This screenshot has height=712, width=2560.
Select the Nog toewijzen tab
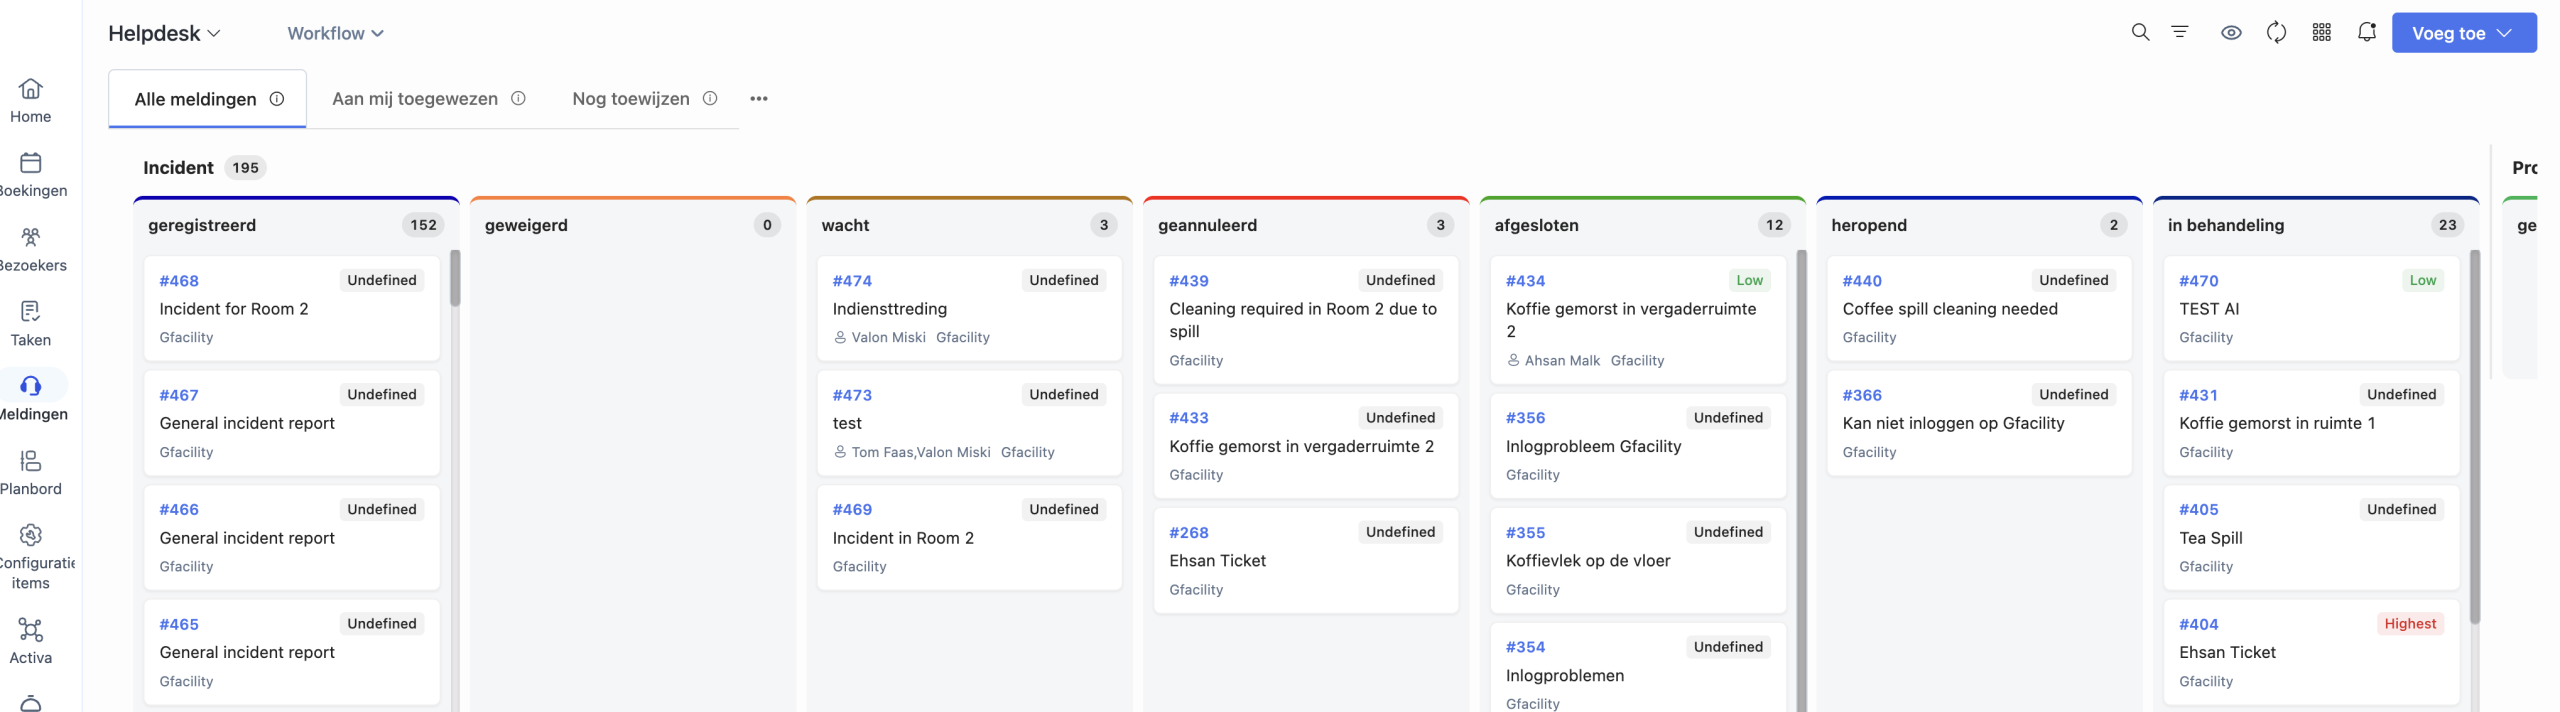(630, 99)
